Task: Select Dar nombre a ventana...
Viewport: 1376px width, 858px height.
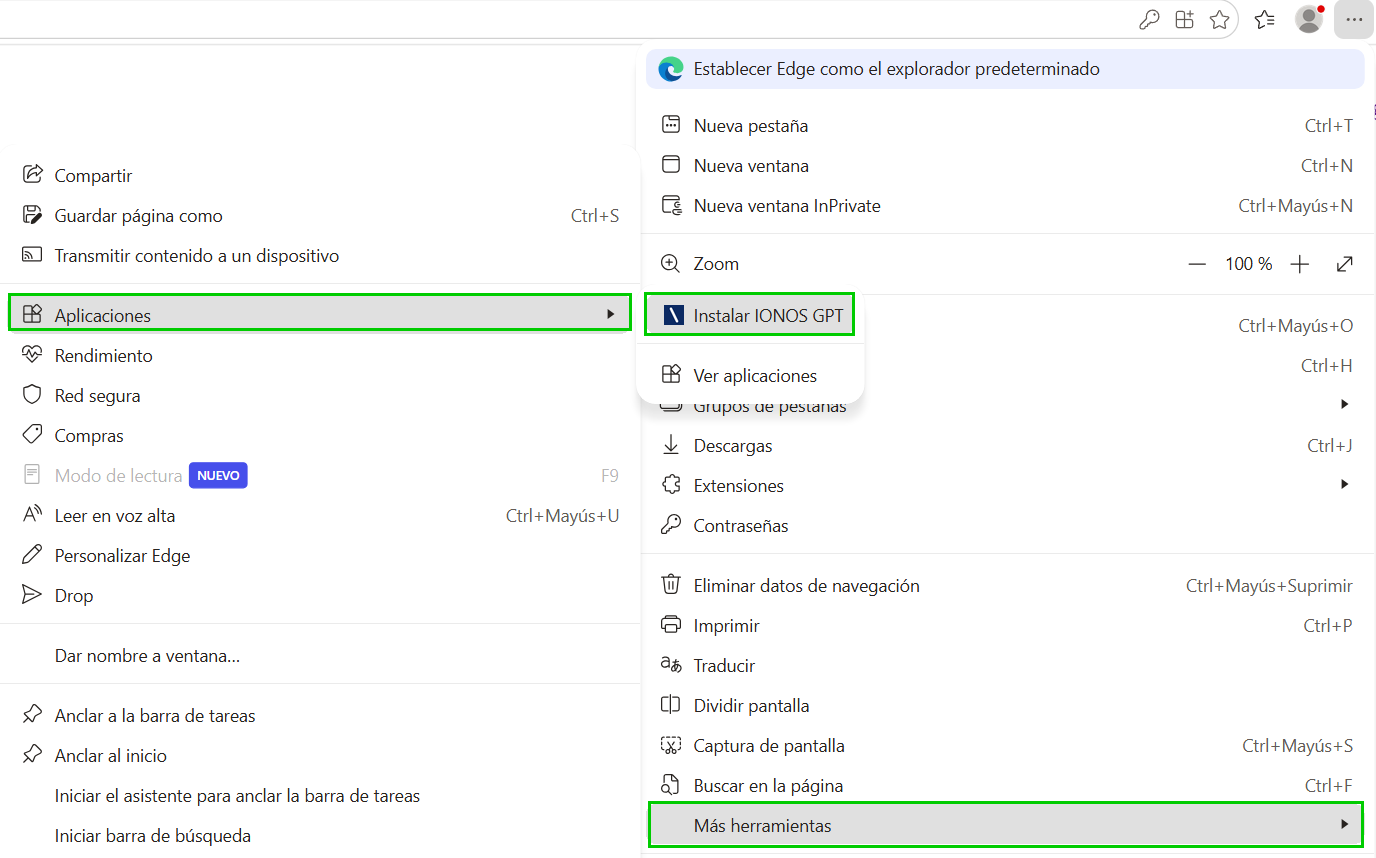Action: tap(320, 656)
